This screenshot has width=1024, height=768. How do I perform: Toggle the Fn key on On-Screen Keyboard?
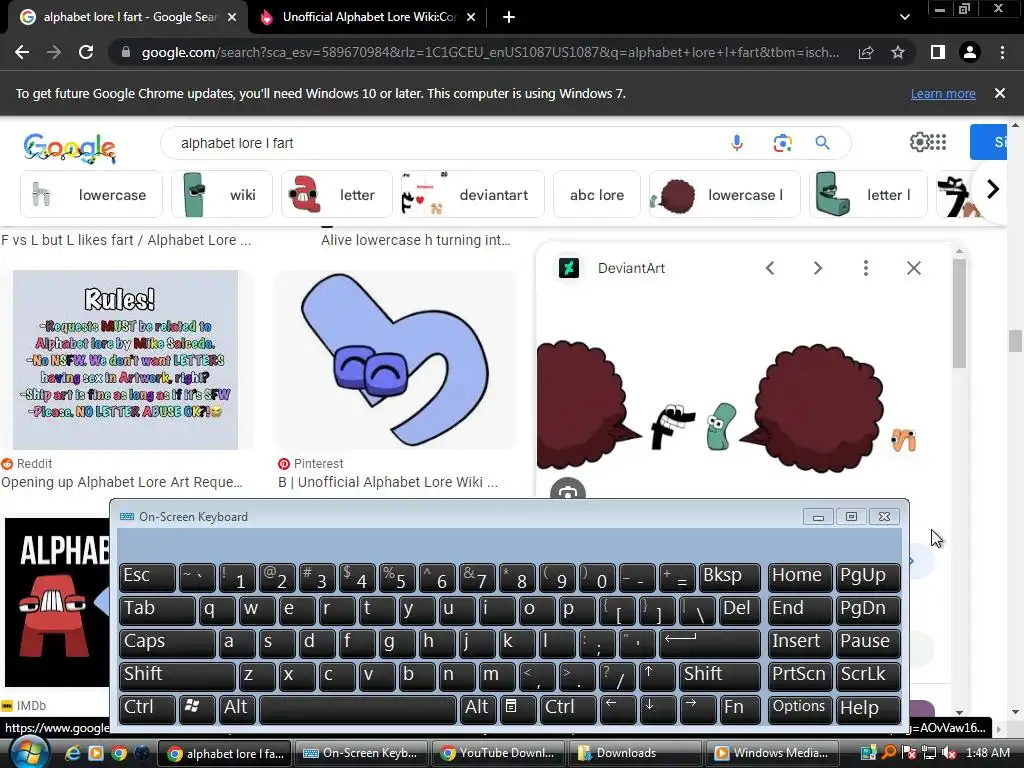tap(740, 708)
